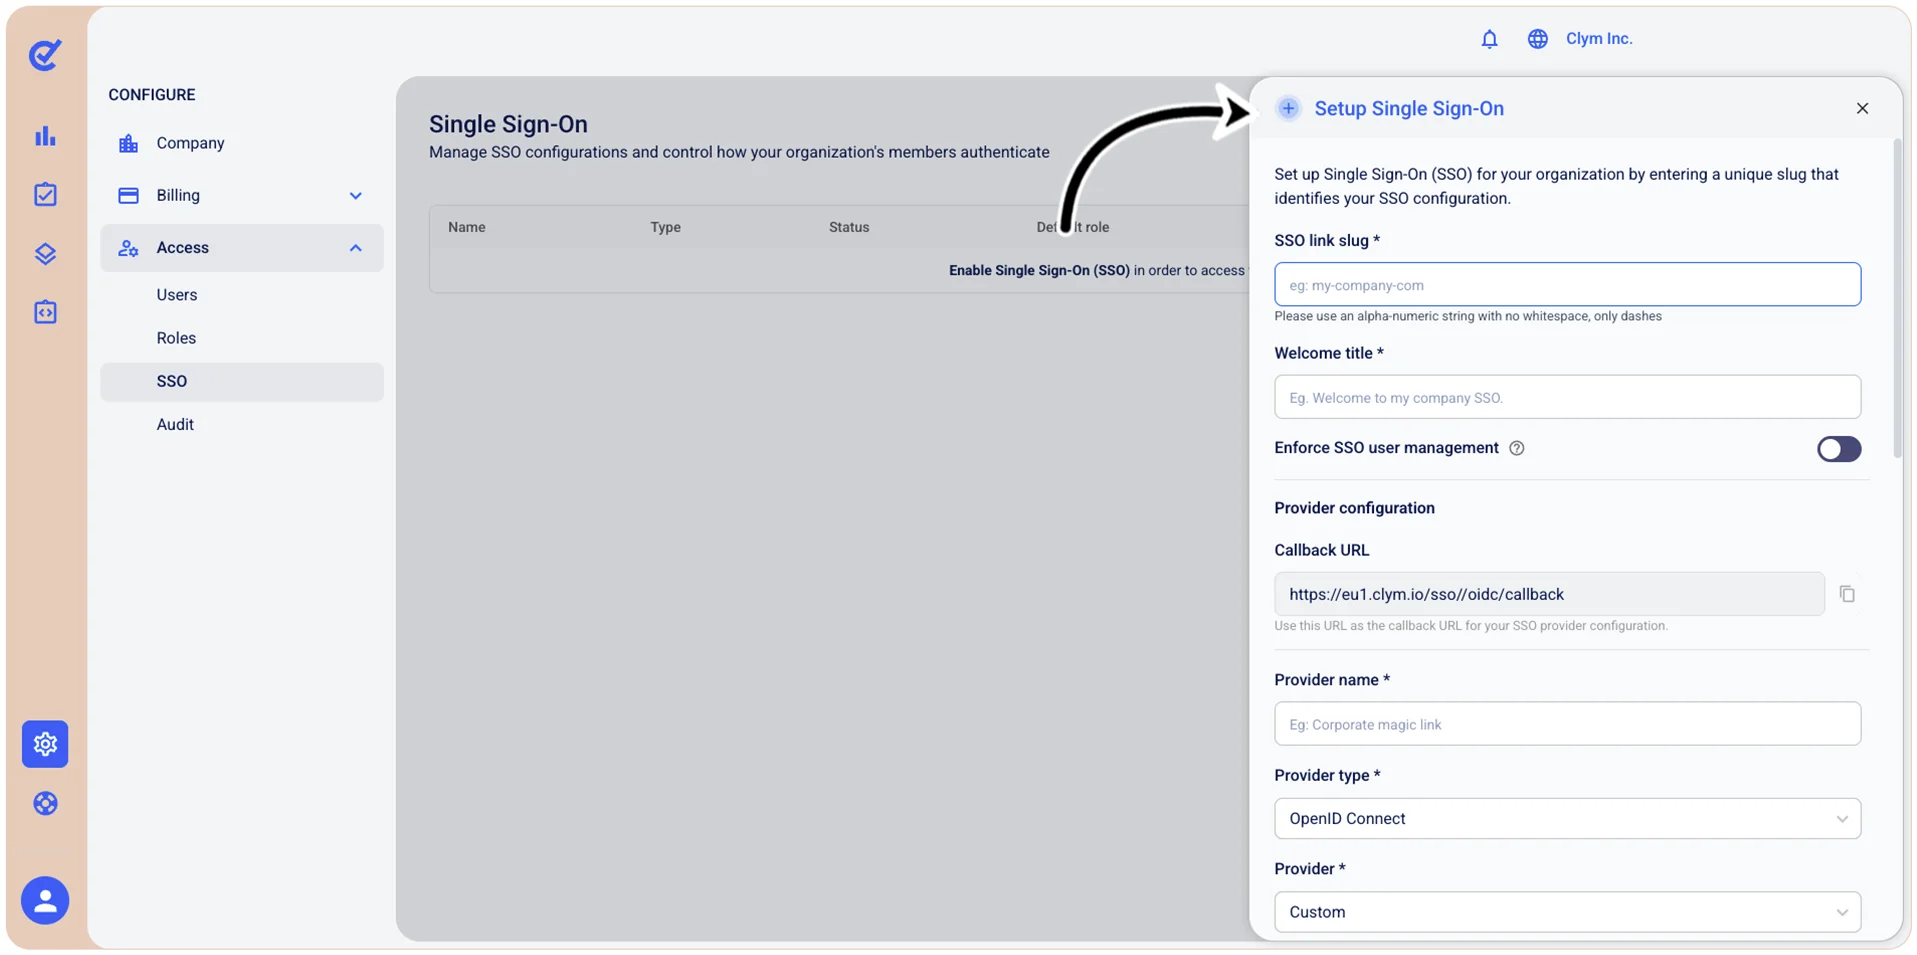Toggle Enforce SSO user management switch
The width and height of the screenshot is (1917, 955).
[x=1839, y=449]
